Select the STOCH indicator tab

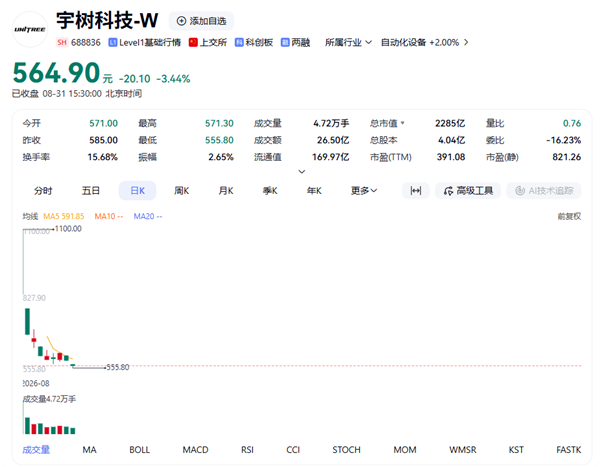(346, 450)
